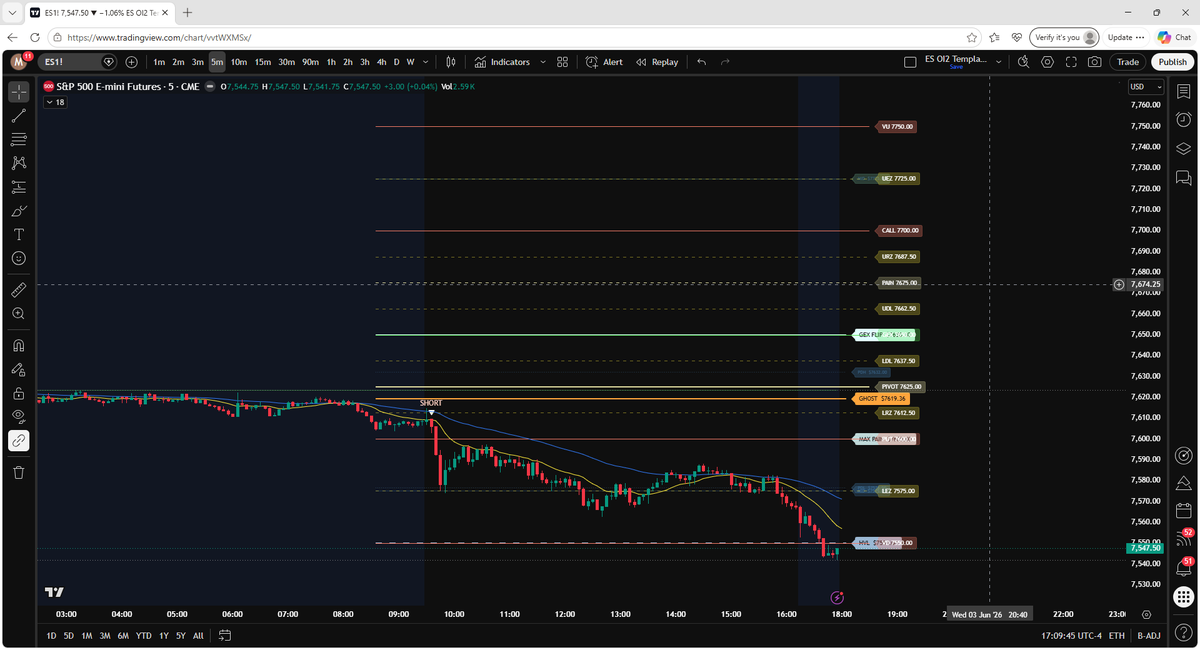Open the products apps grid button
The image size is (1200, 650).
click(1184, 598)
